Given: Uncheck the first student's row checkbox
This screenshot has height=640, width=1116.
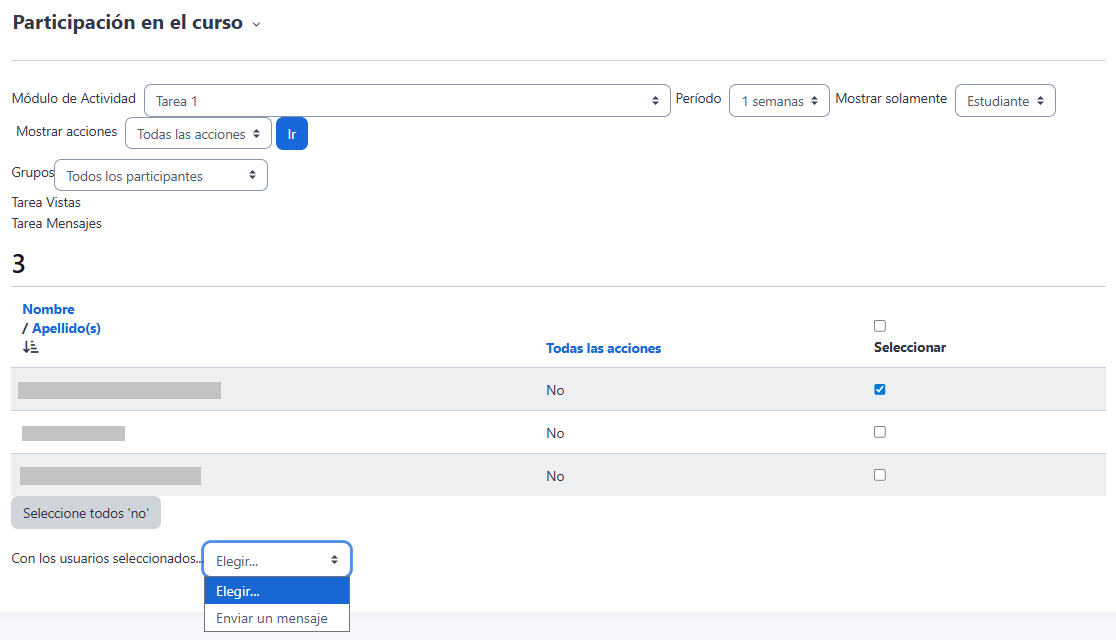Looking at the screenshot, I should [x=880, y=390].
